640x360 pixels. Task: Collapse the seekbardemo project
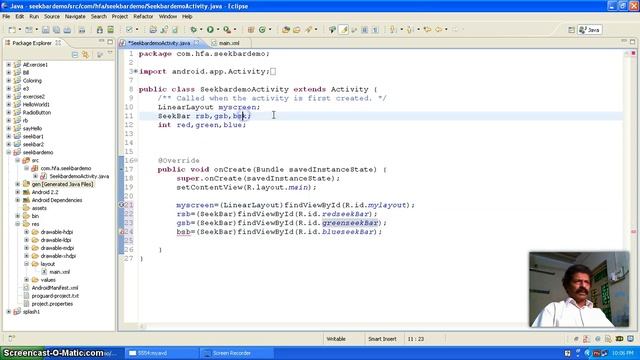(x=9, y=152)
